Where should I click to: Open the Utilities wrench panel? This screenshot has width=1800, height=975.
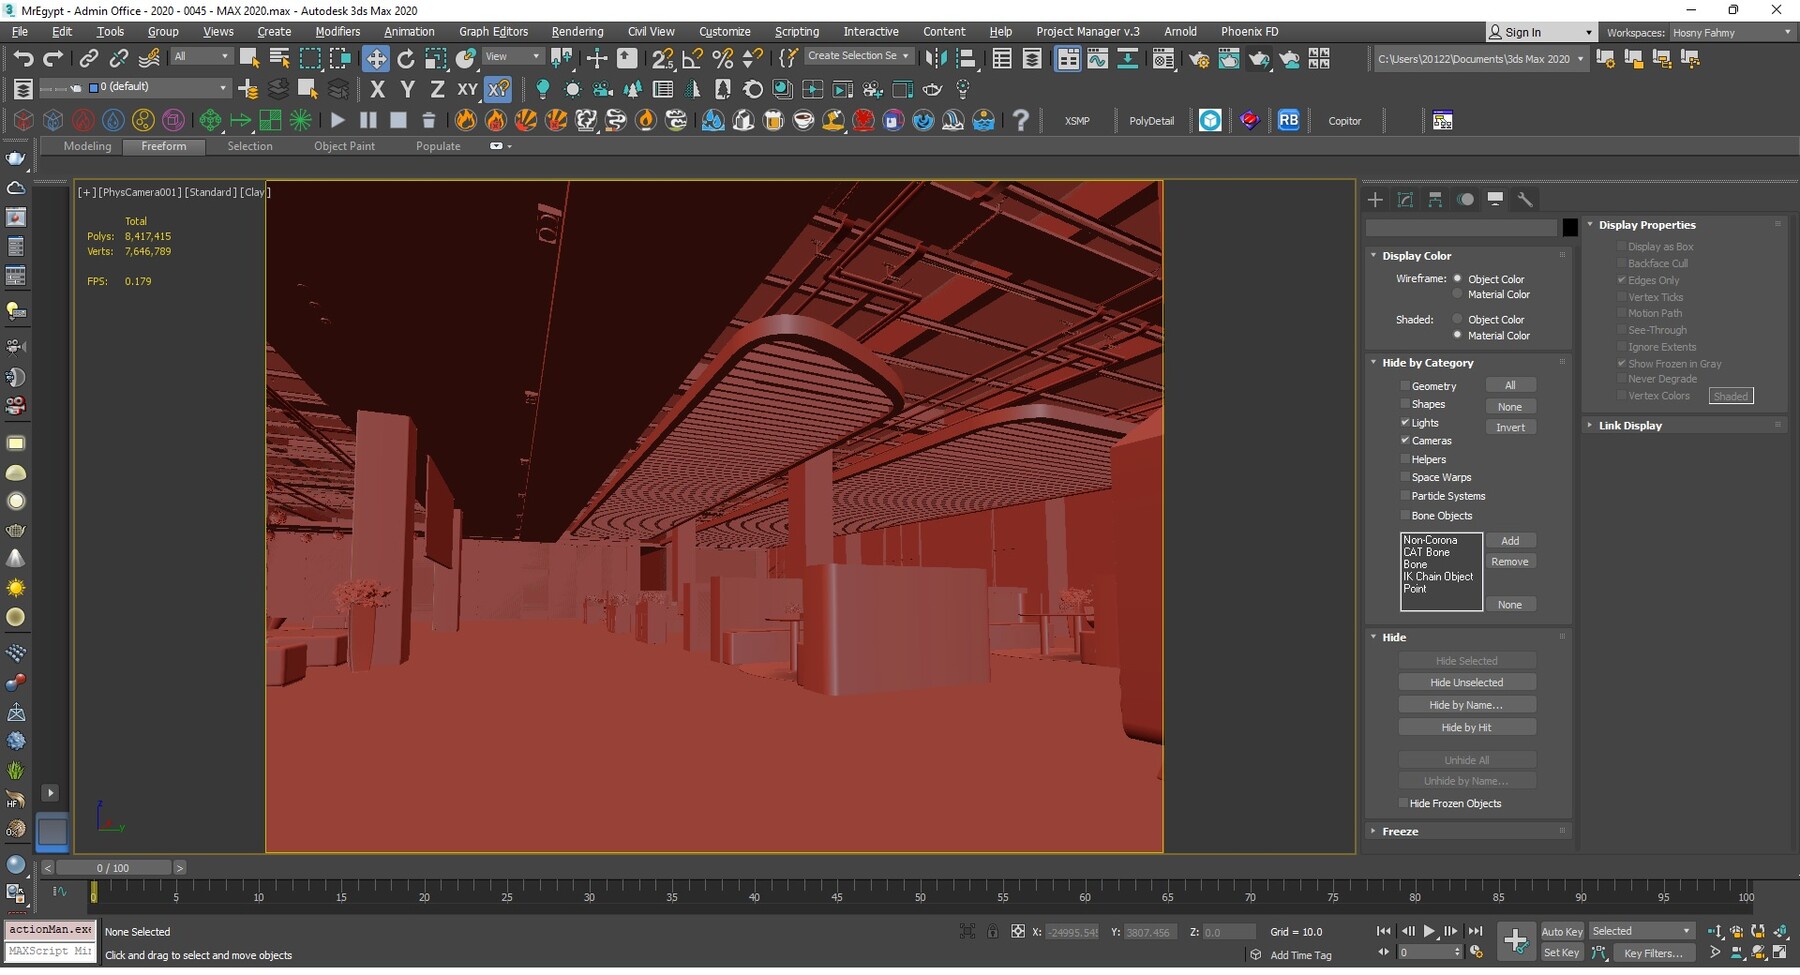[1525, 200]
